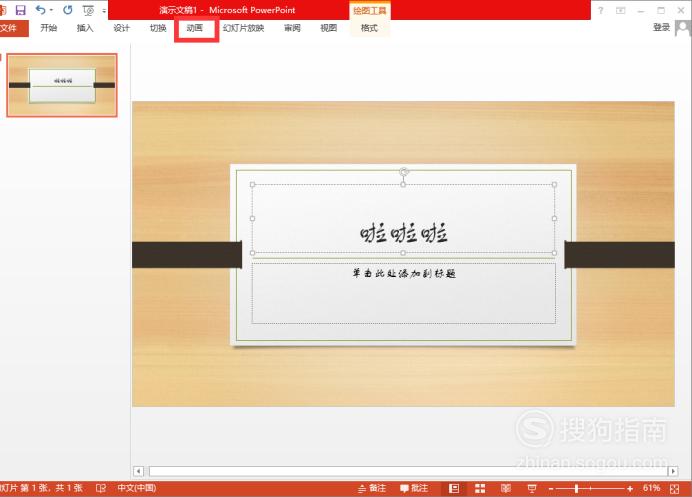This screenshot has width=692, height=497.
Task: Start Slide Show from status bar icon
Action: [532, 488]
